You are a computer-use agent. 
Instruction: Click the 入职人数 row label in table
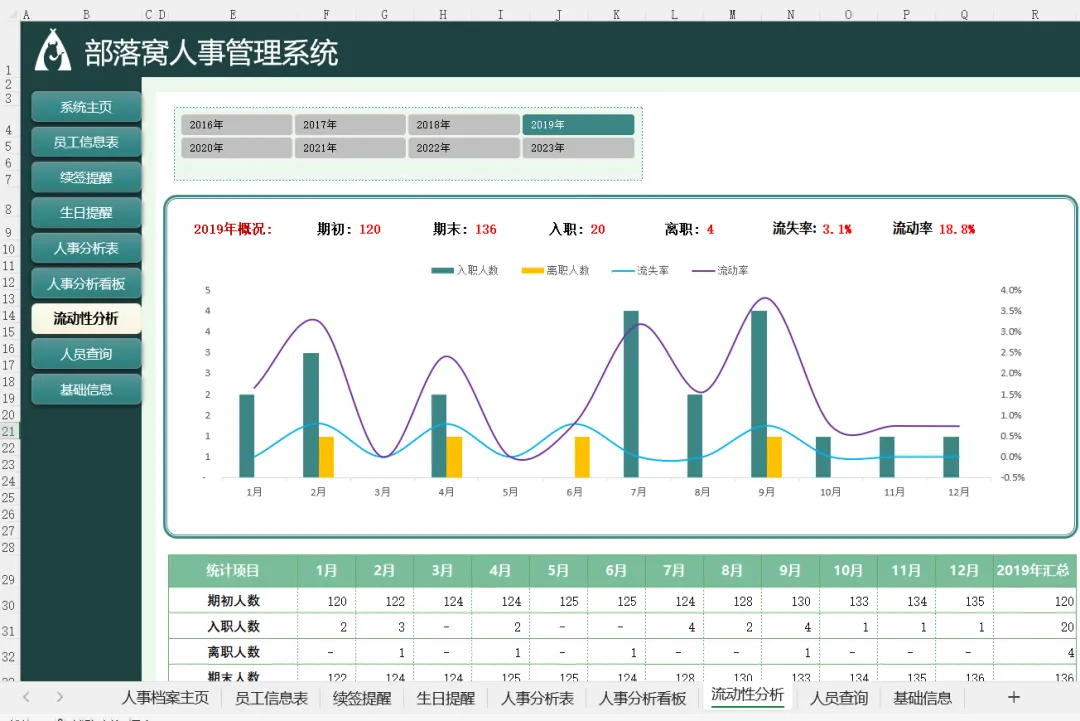233,627
